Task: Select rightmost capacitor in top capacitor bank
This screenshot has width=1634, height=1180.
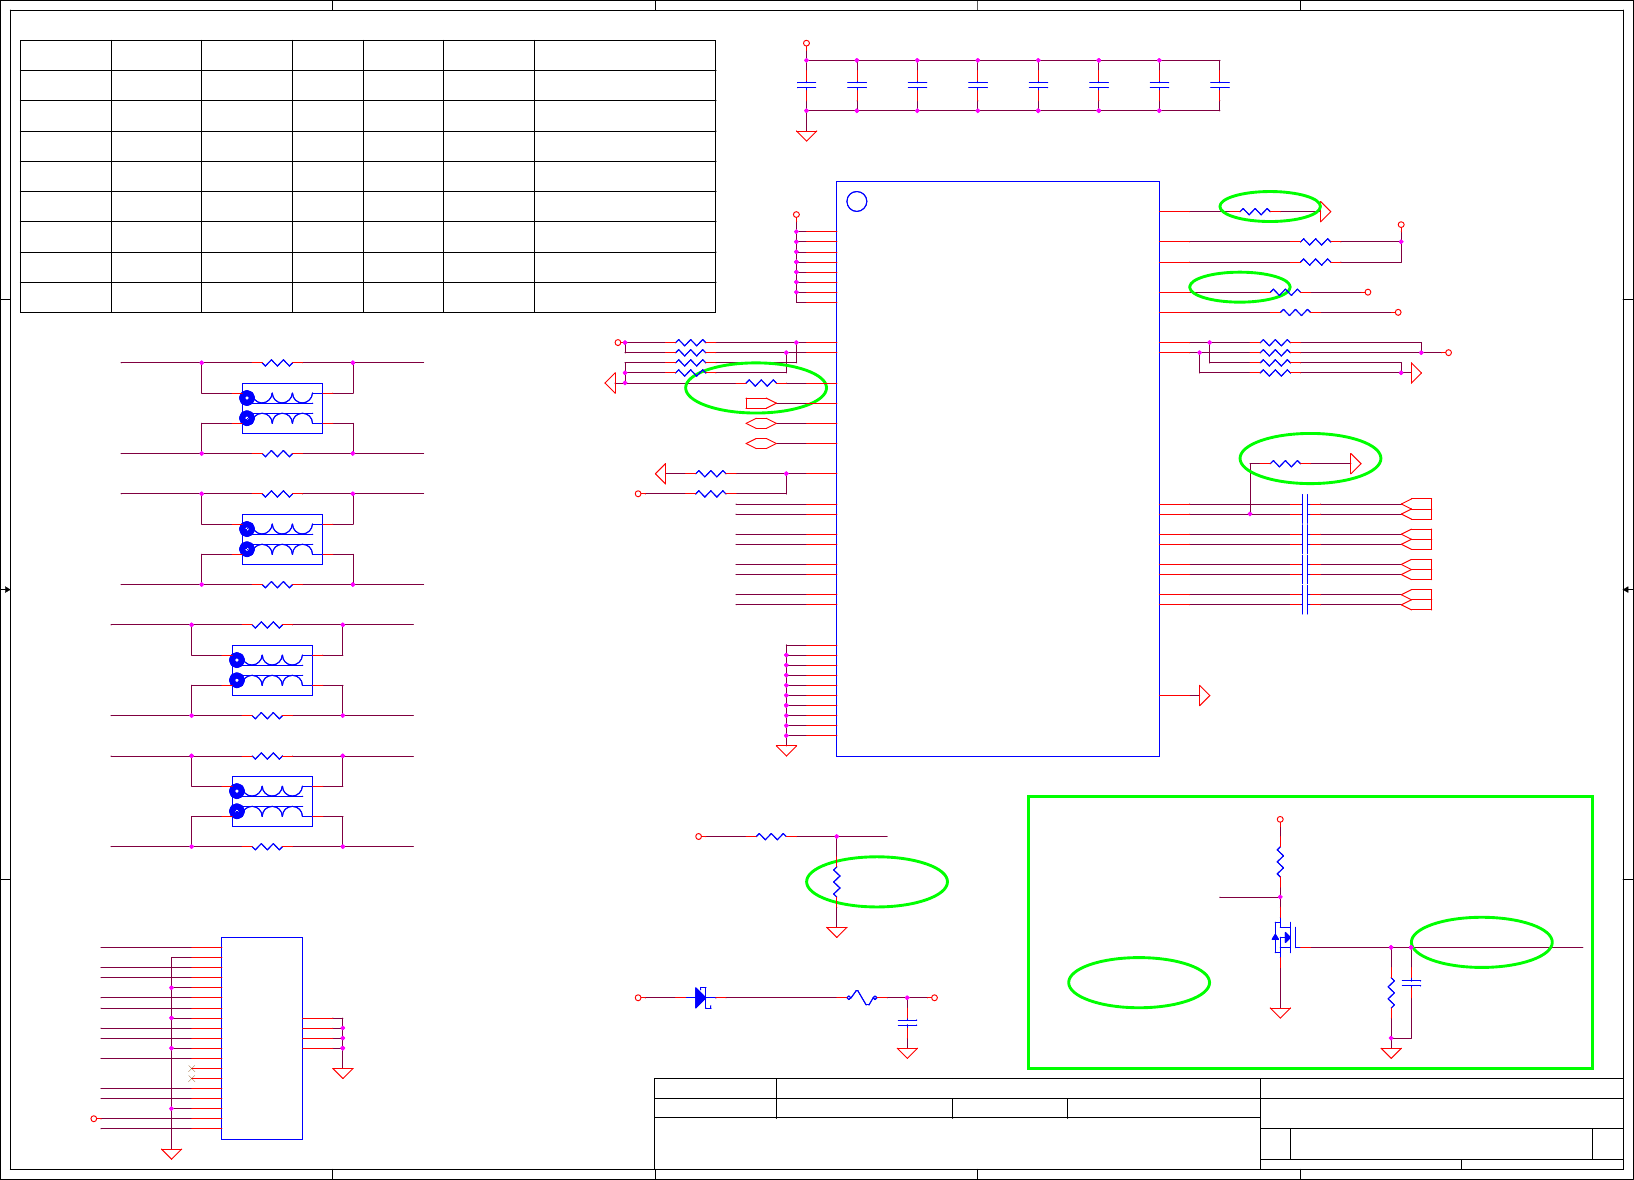Action: coord(1219,85)
